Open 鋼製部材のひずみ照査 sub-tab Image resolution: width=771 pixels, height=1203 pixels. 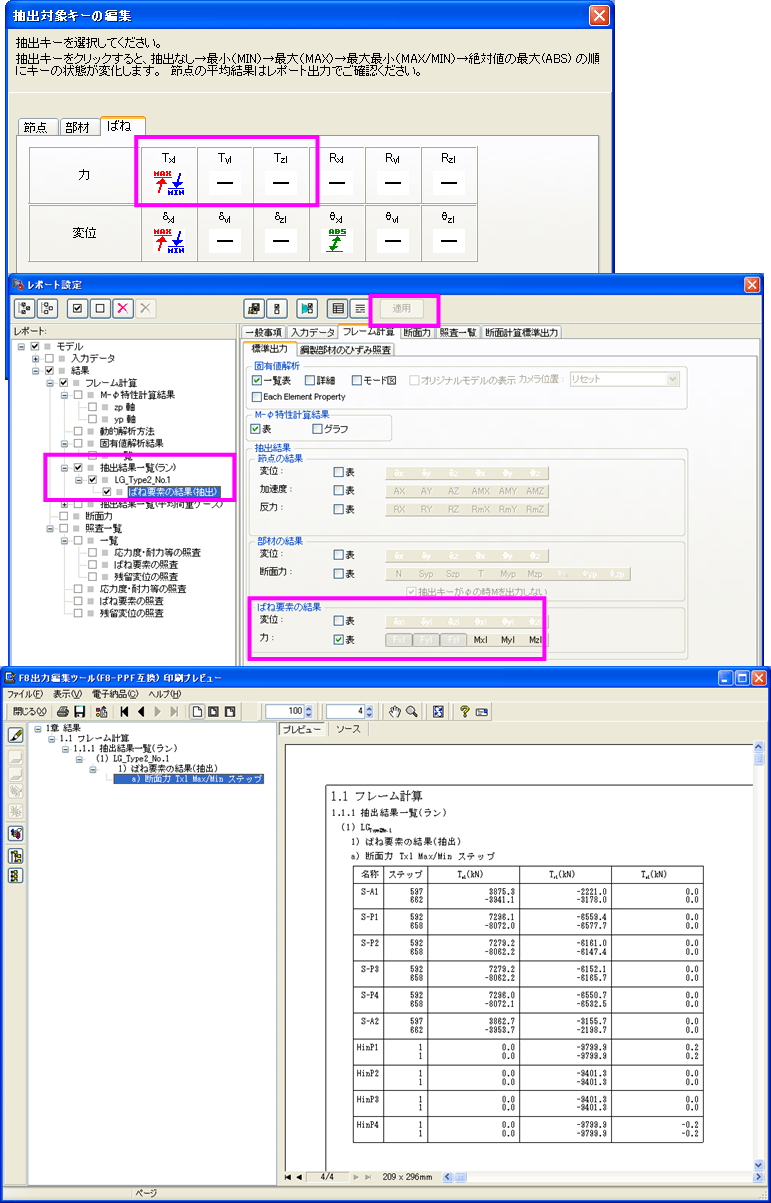345,349
